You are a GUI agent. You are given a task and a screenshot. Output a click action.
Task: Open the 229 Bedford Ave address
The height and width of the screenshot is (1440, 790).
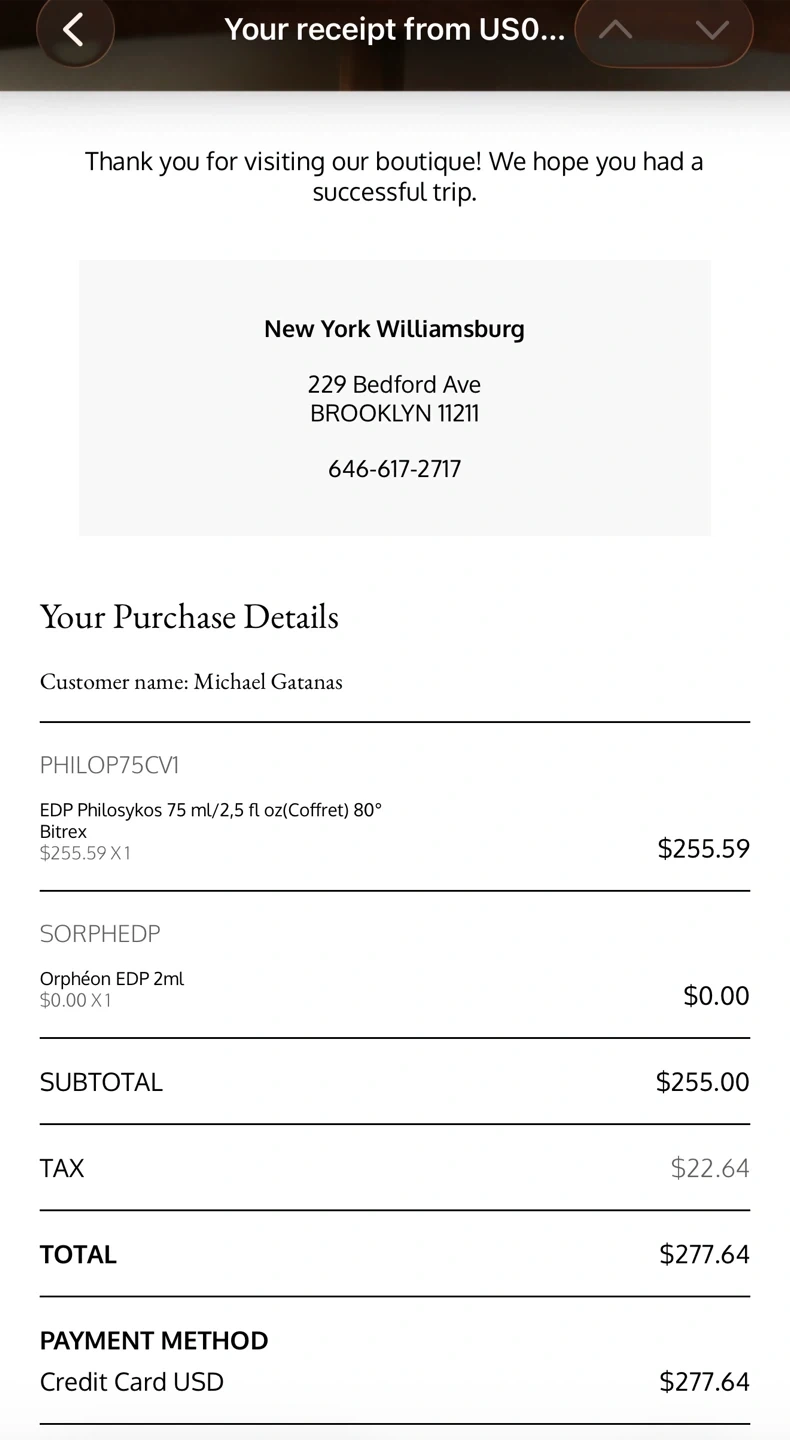click(394, 385)
